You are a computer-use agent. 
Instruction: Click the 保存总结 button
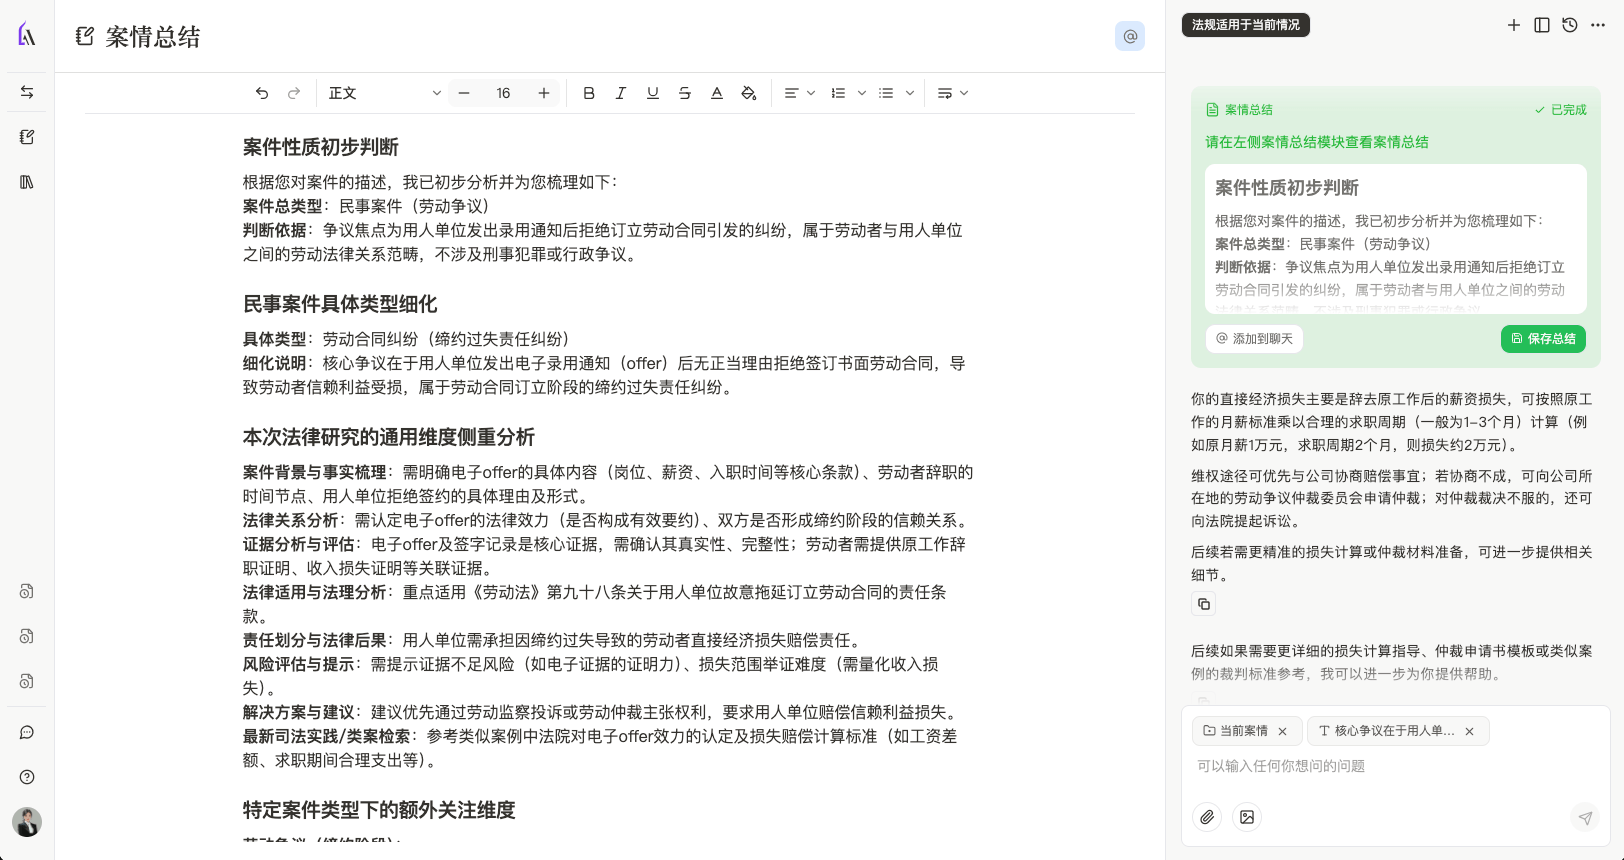(1543, 339)
